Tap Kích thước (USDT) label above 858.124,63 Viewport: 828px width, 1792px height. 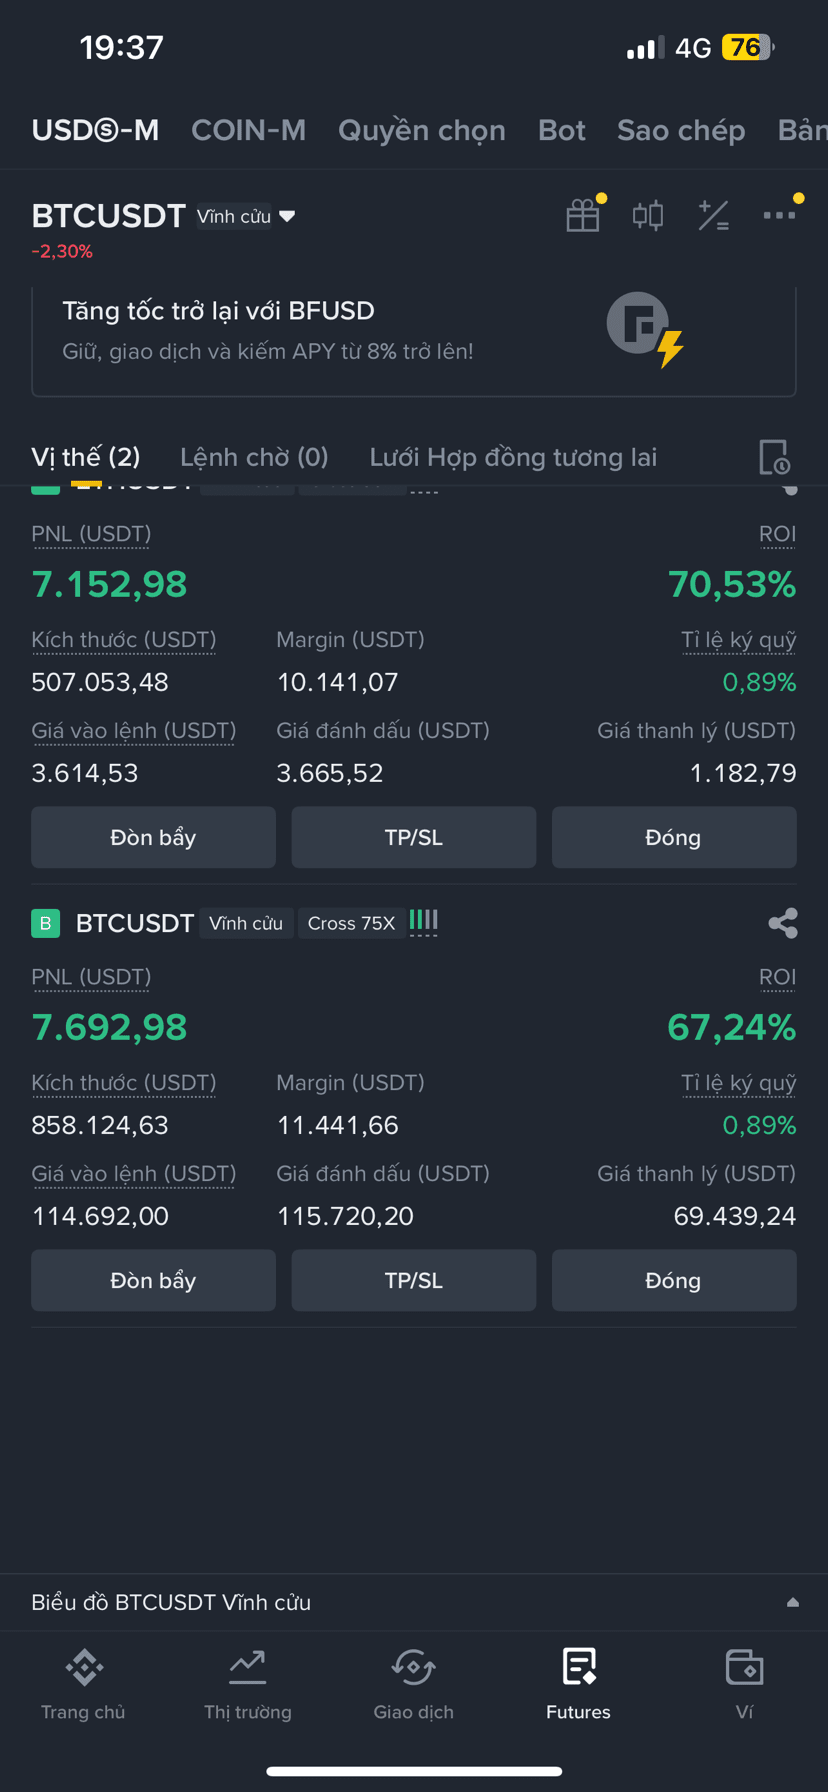coord(124,1082)
